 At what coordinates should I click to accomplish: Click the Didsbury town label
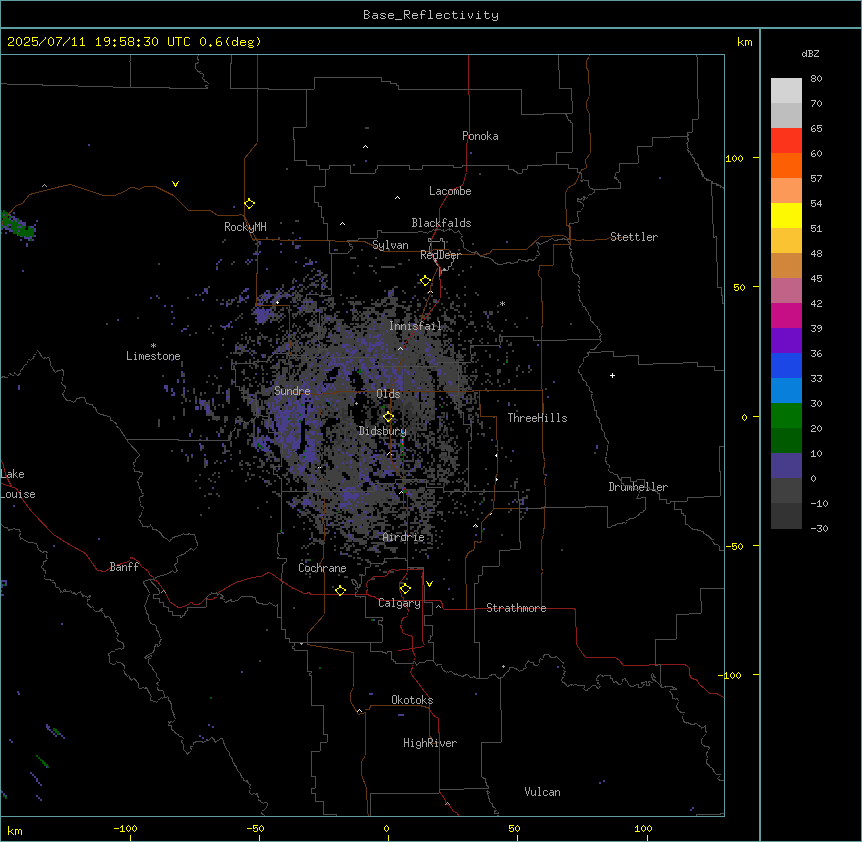tap(383, 431)
